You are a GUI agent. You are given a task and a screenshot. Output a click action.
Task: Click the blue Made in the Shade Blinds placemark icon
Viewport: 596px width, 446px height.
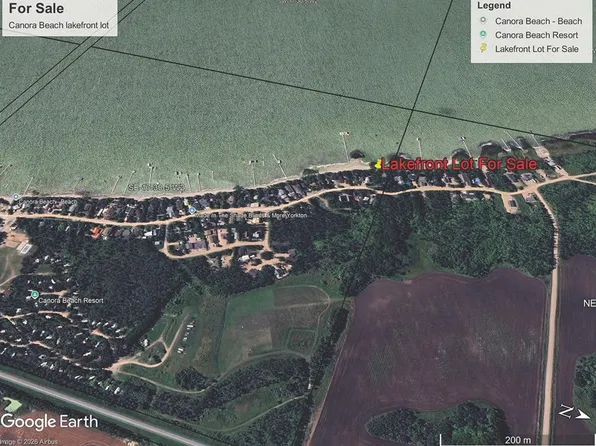(192, 210)
